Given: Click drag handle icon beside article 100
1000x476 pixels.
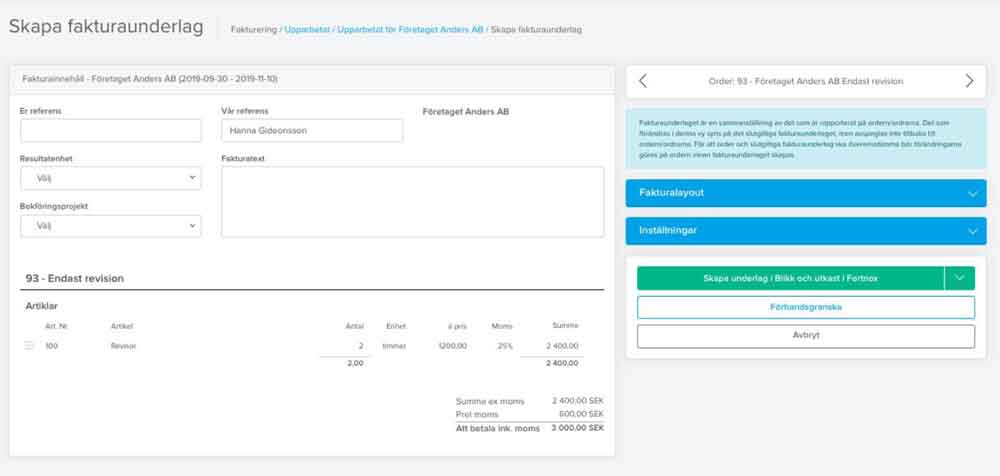Looking at the screenshot, I should (x=29, y=346).
